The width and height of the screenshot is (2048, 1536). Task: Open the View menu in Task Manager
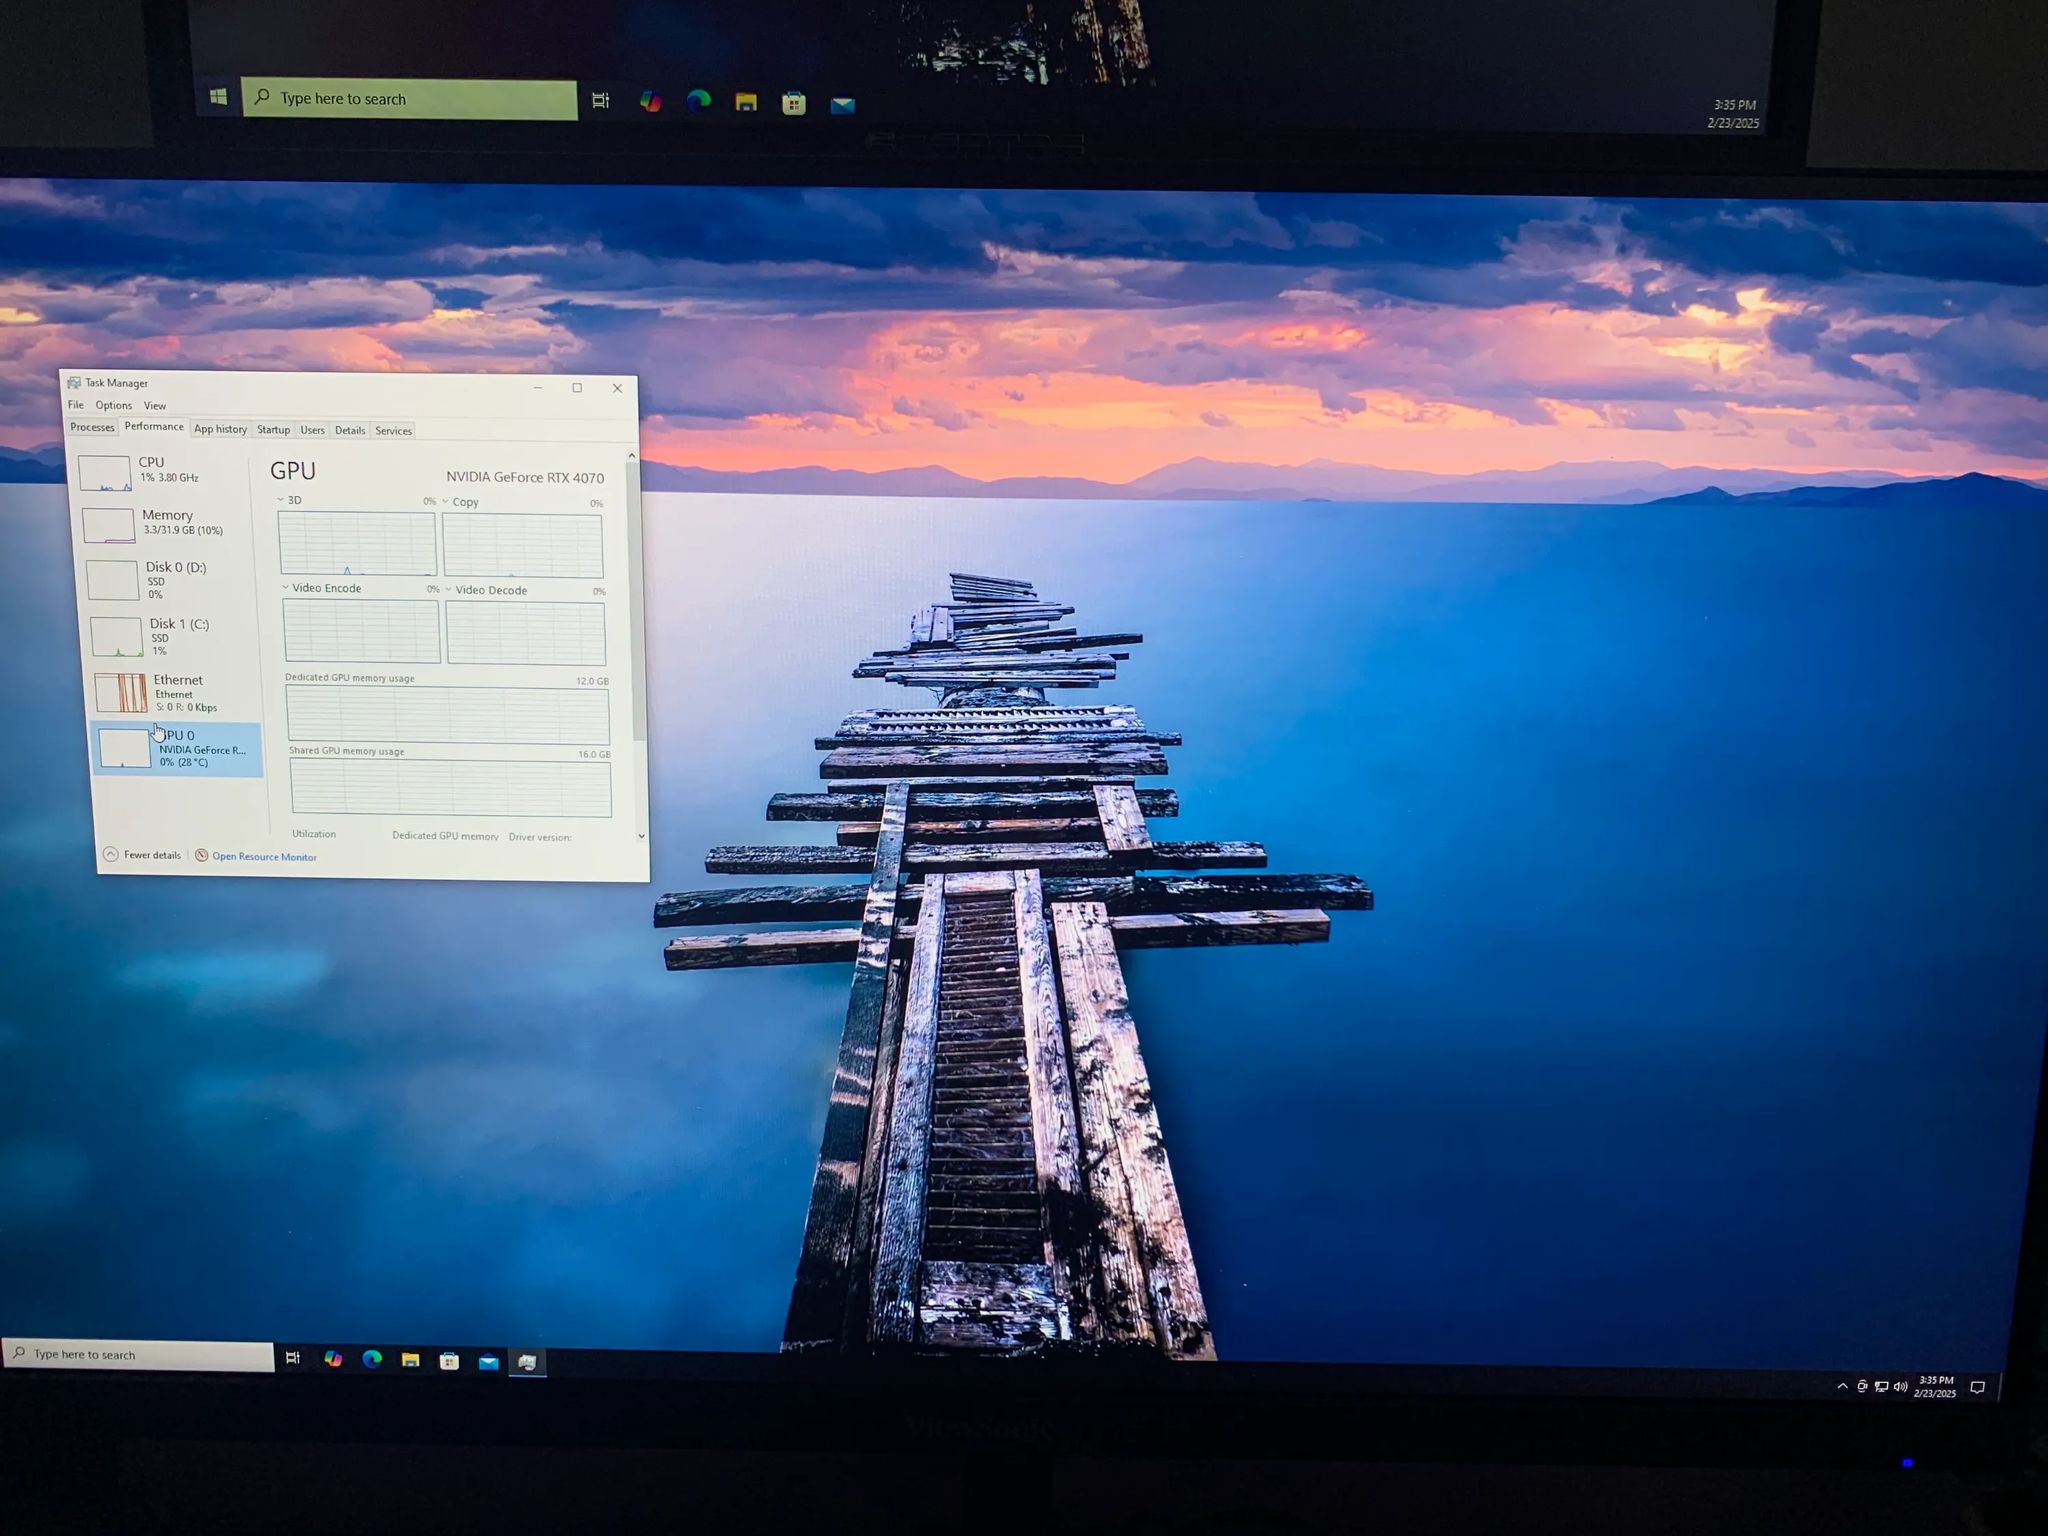[155, 406]
